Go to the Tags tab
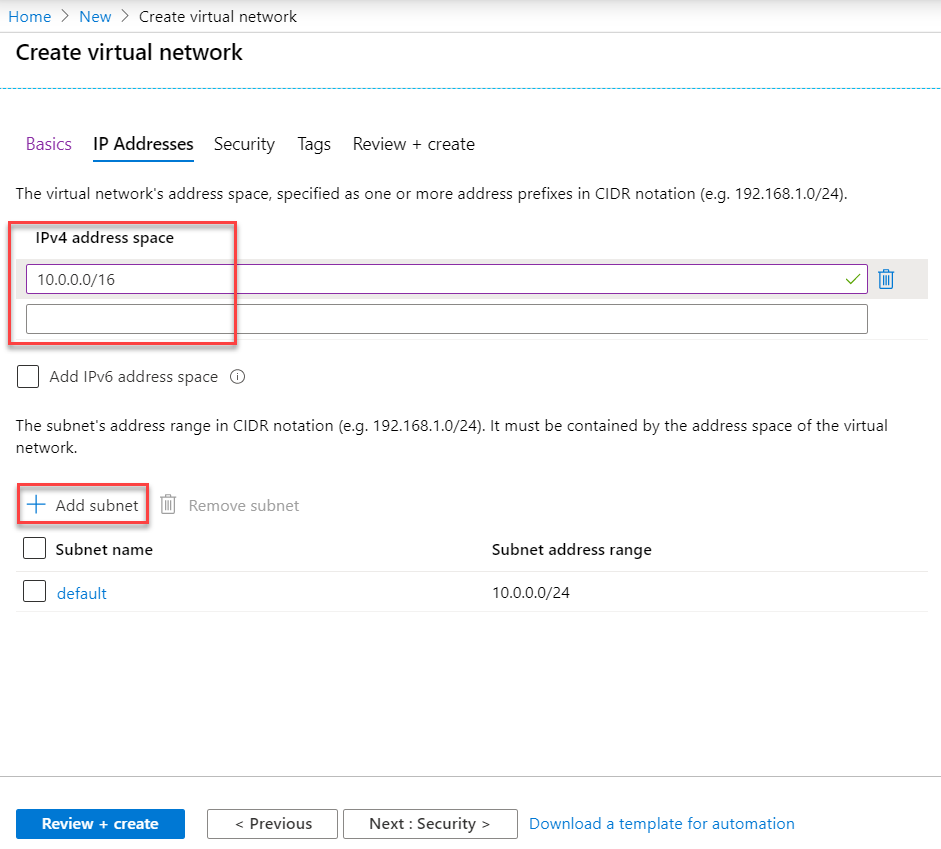 [314, 145]
